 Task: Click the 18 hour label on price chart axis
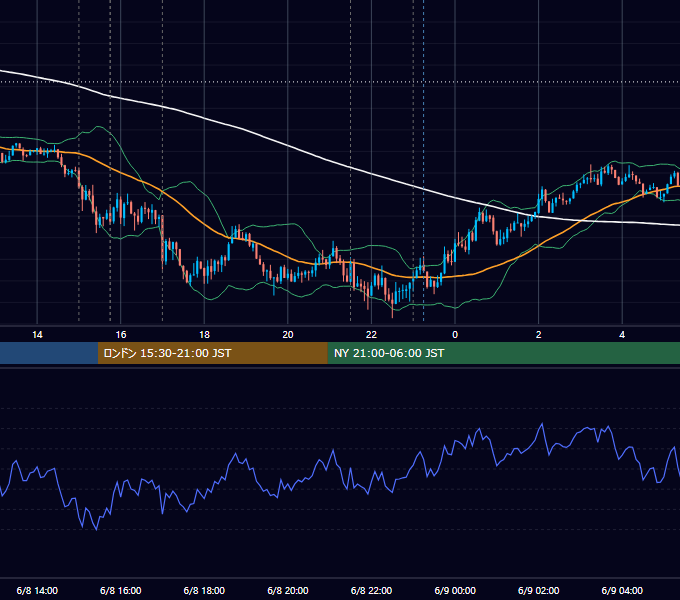tap(204, 335)
